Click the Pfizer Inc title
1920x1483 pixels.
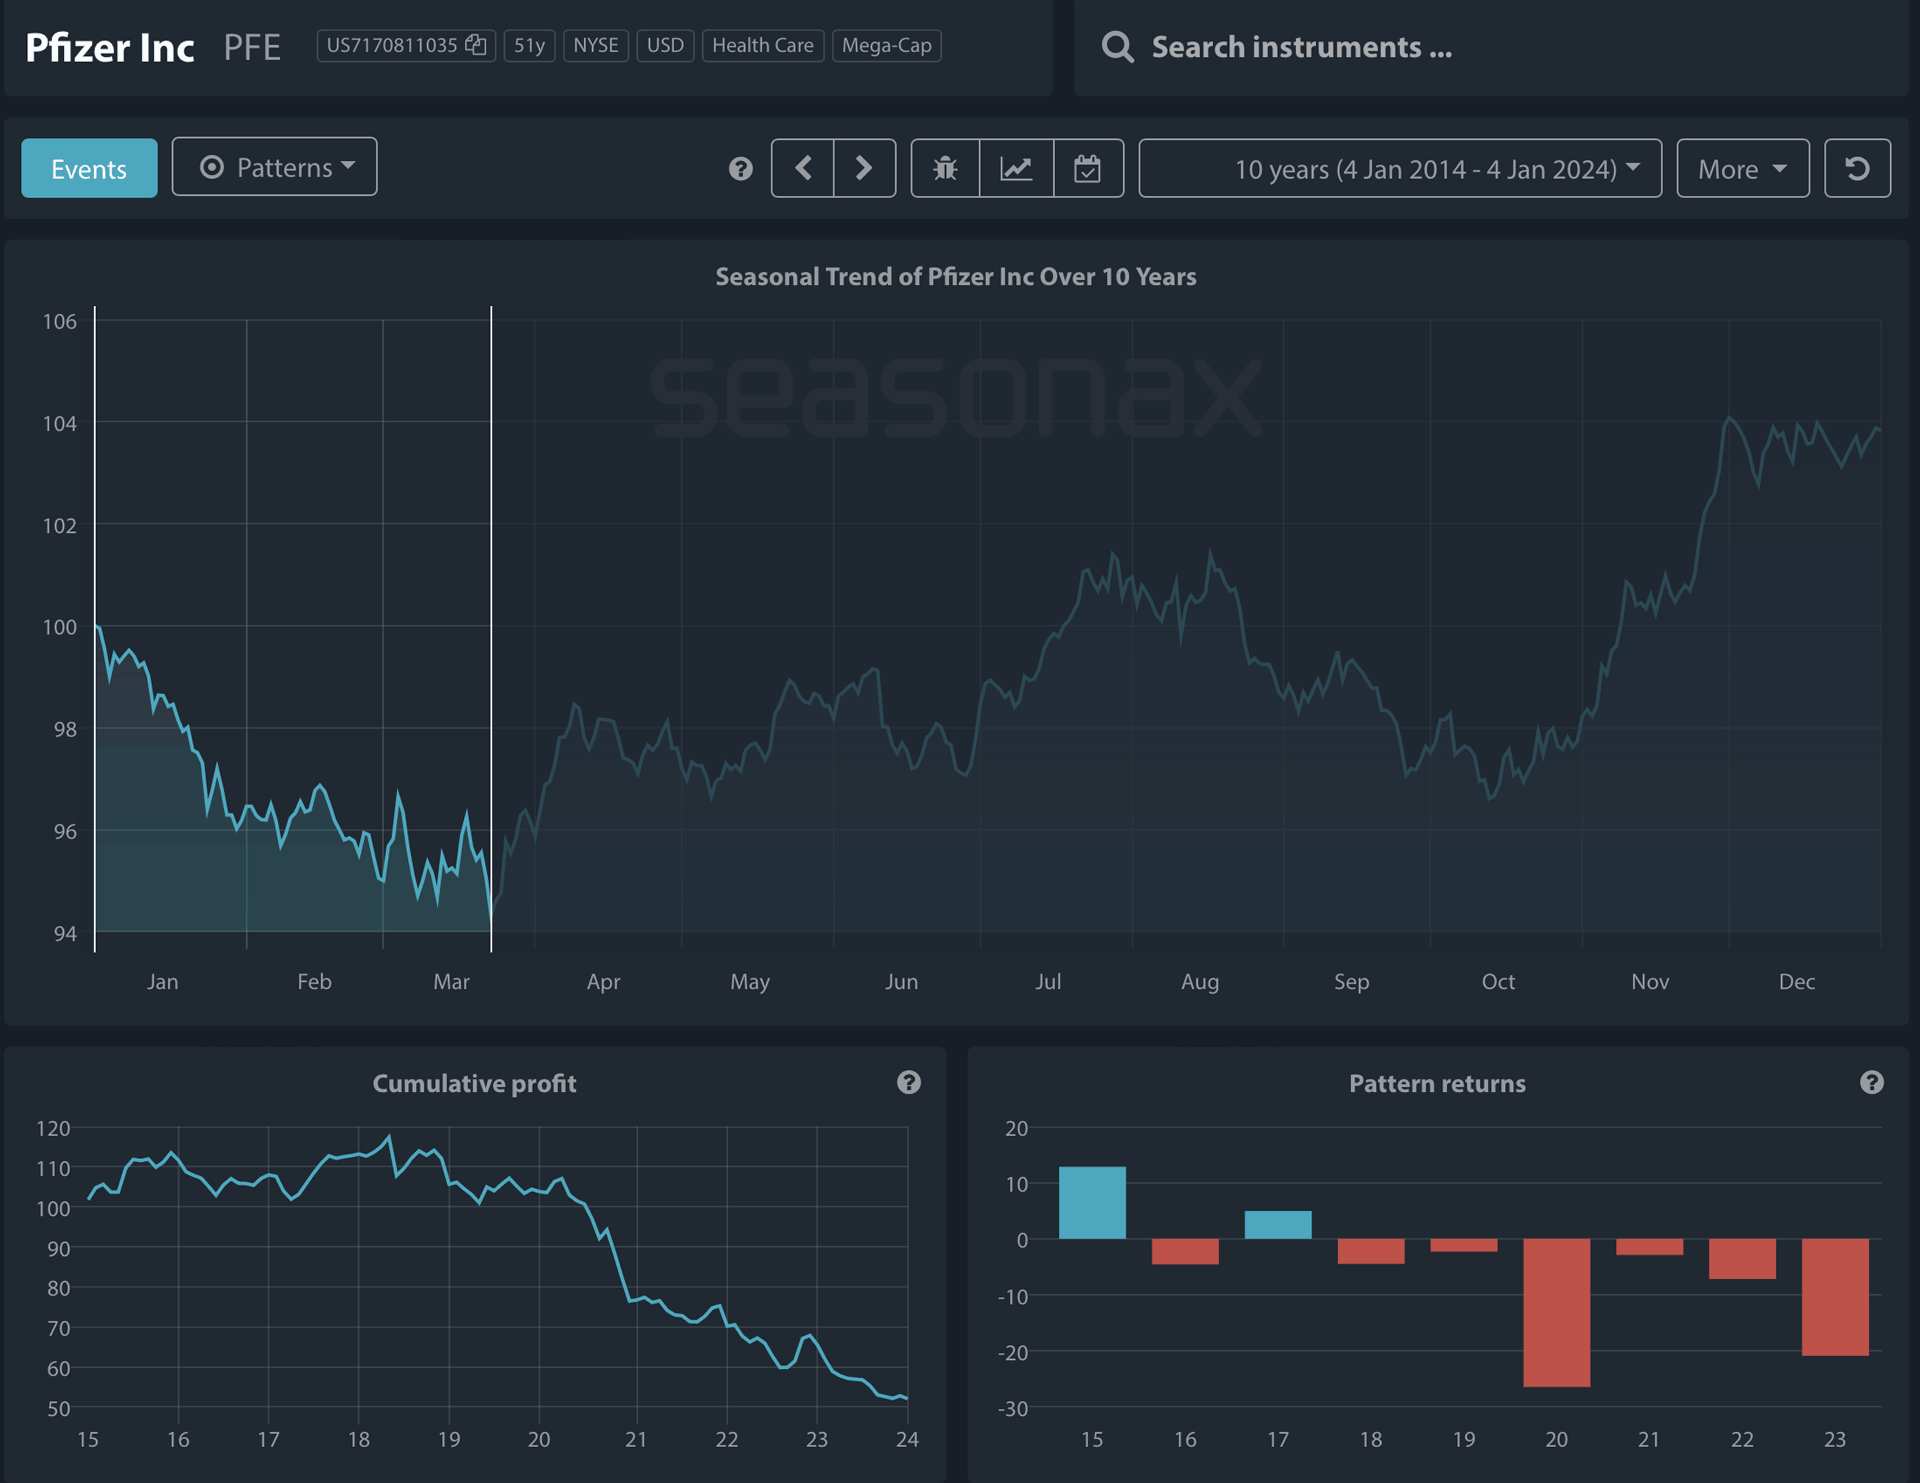[109, 47]
